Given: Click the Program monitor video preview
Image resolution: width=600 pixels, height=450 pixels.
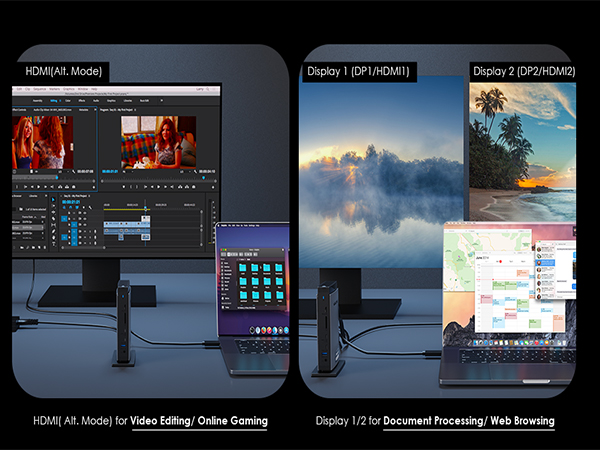Looking at the screenshot, I should (158, 141).
